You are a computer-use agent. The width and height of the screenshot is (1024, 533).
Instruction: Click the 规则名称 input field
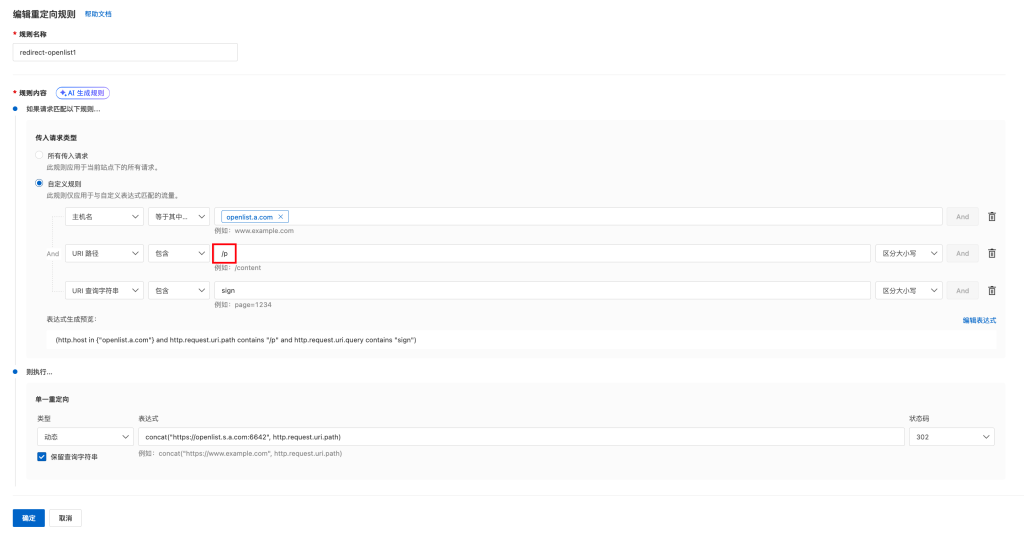[x=125, y=52]
